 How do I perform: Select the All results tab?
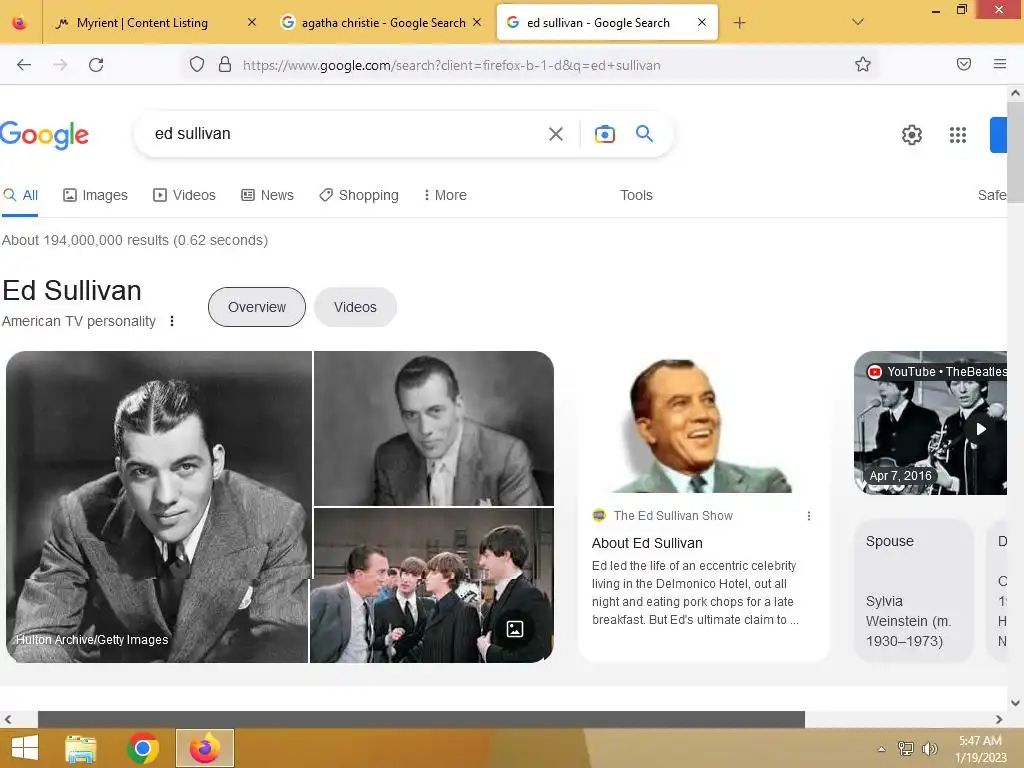point(20,195)
